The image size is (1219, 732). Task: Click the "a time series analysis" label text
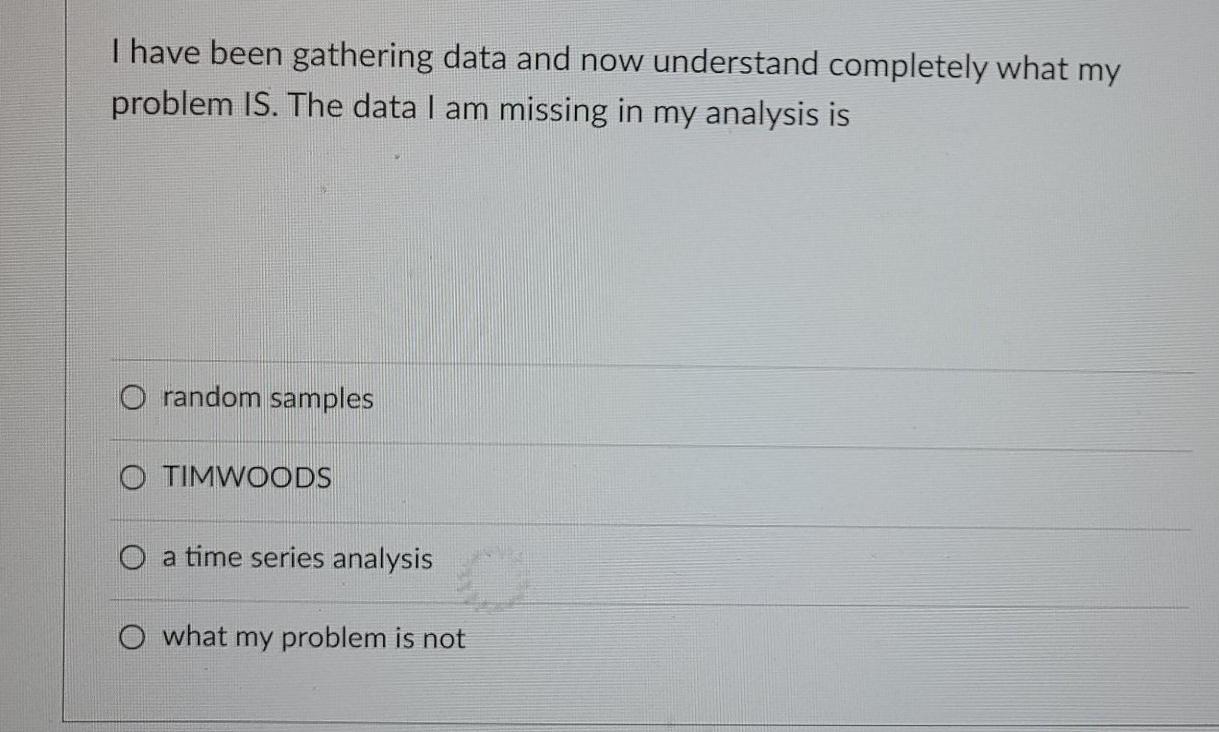tap(294, 558)
